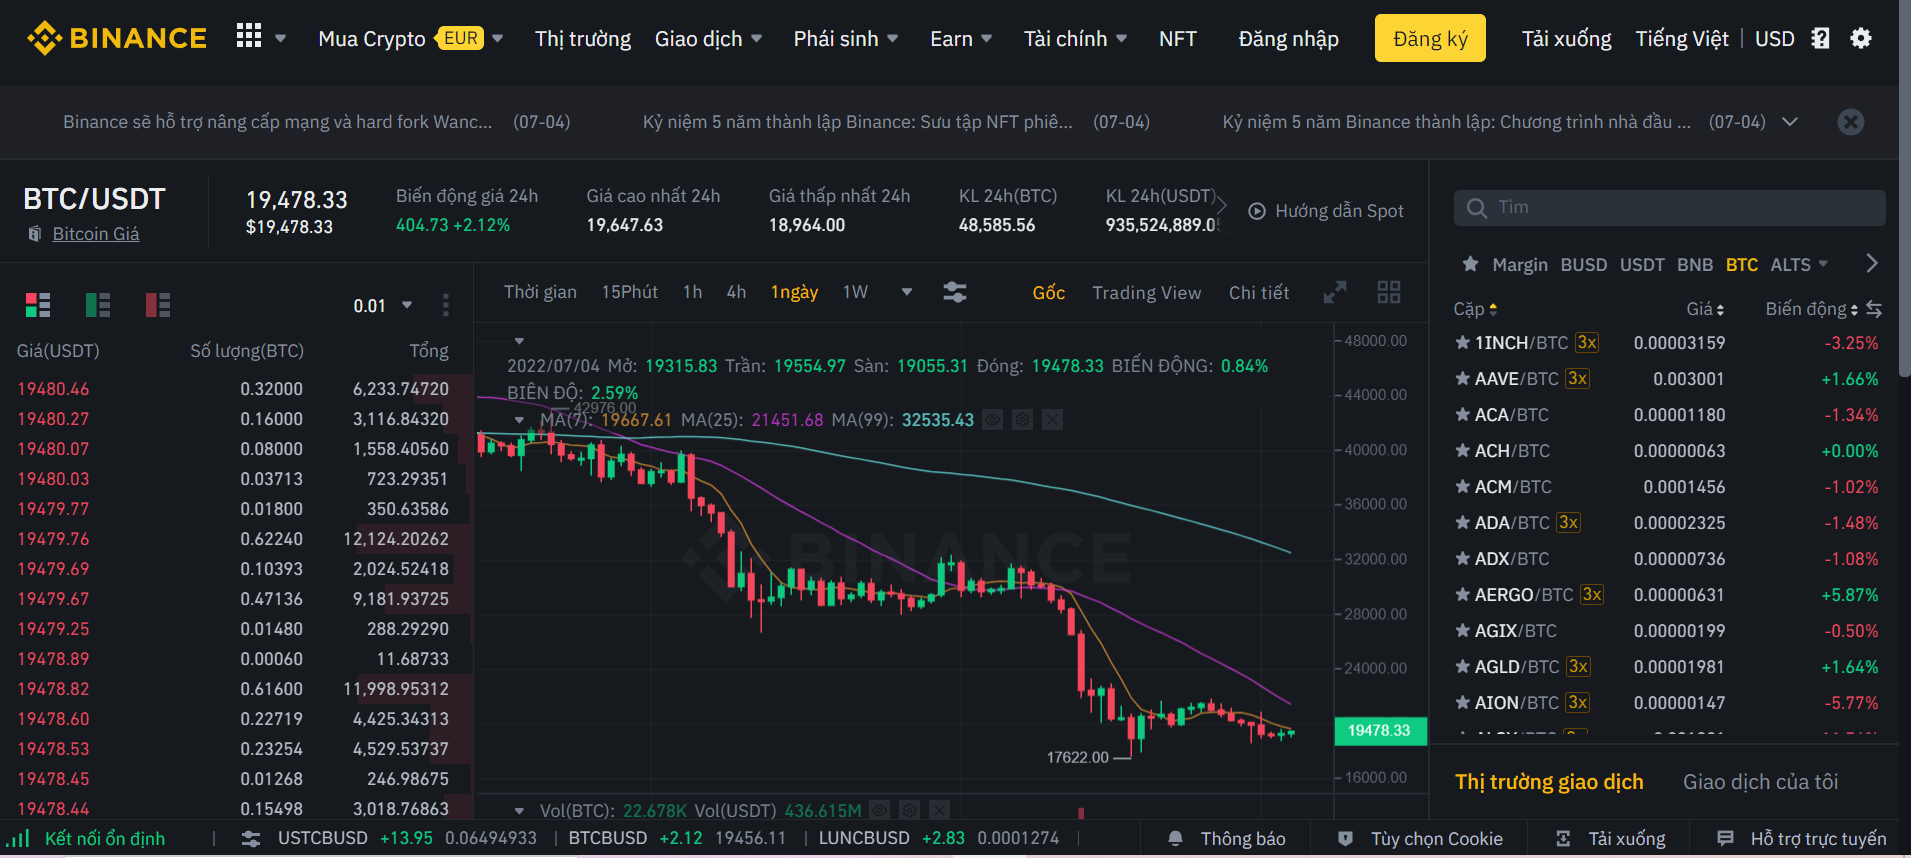Expand the Phái sinh menu

pyautogui.click(x=846, y=39)
